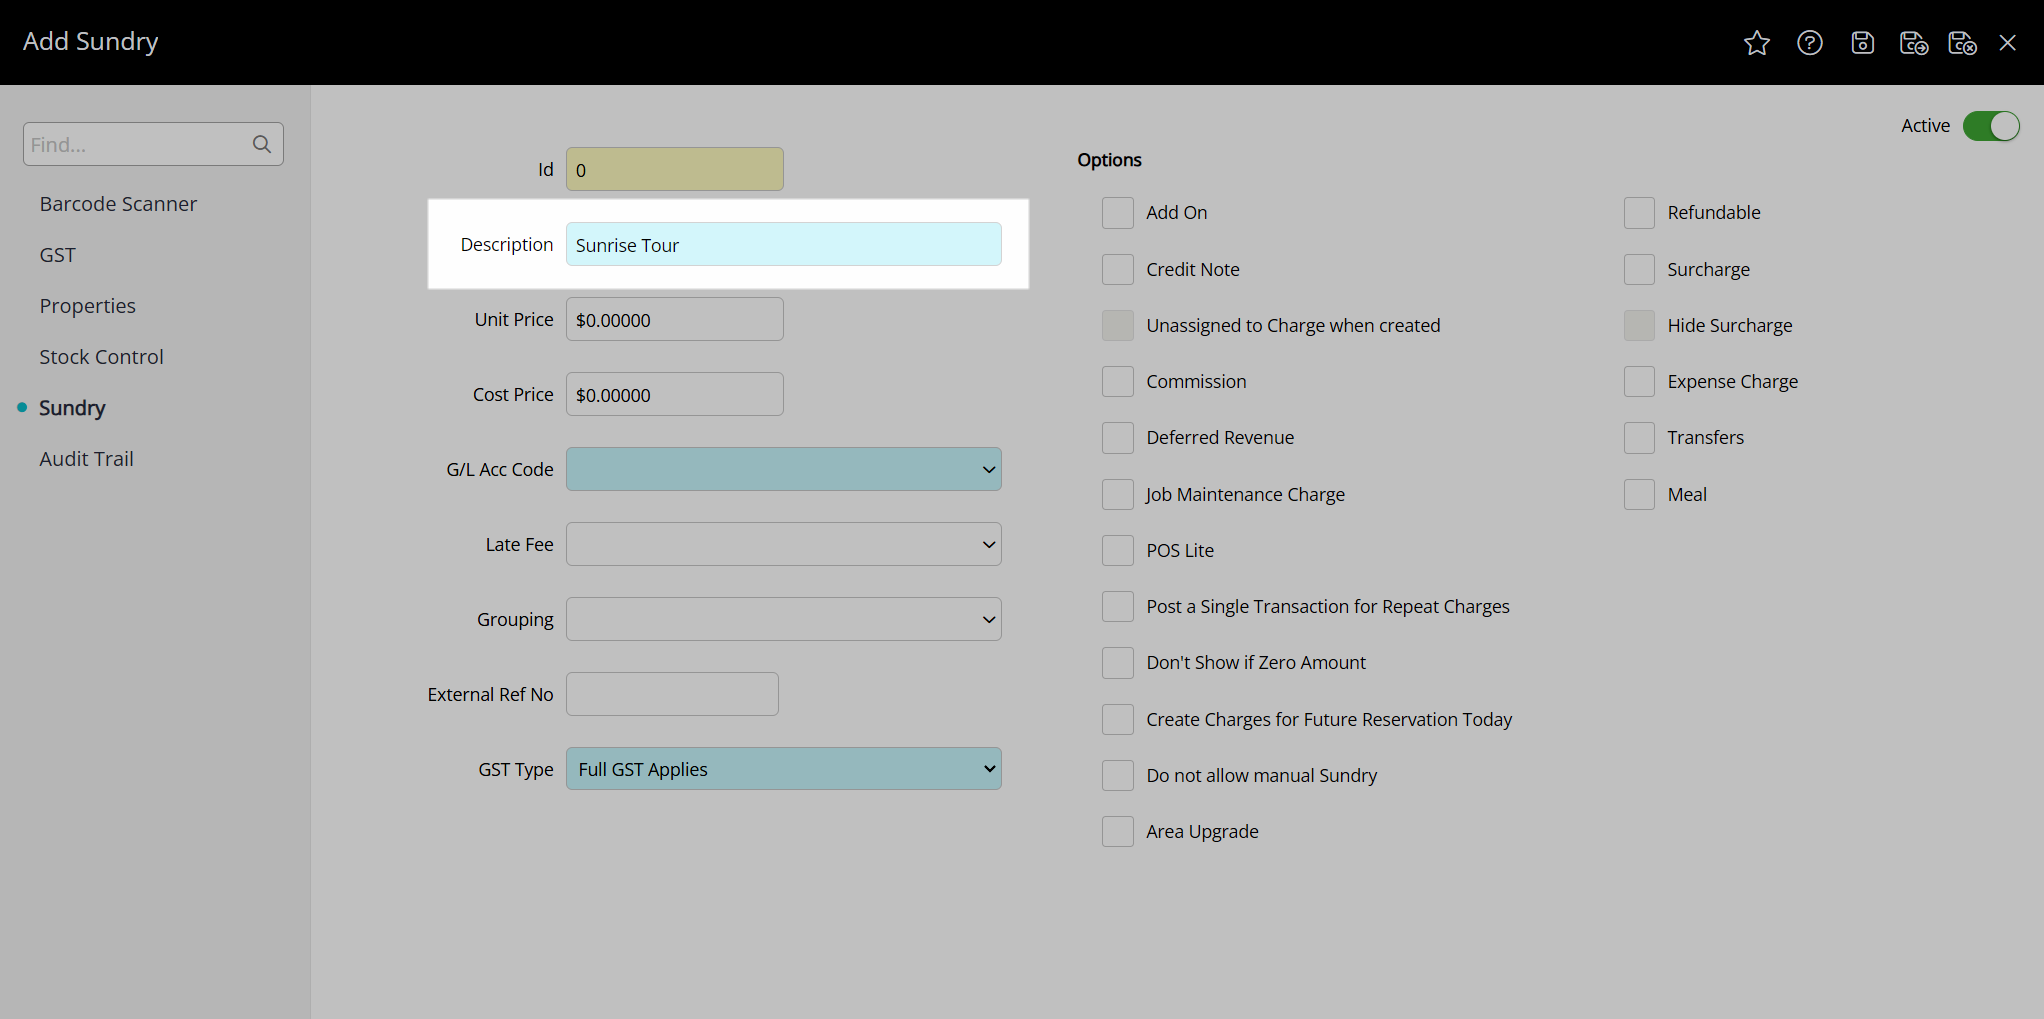This screenshot has height=1019, width=2044.
Task: Click the Id field
Action: (675, 169)
